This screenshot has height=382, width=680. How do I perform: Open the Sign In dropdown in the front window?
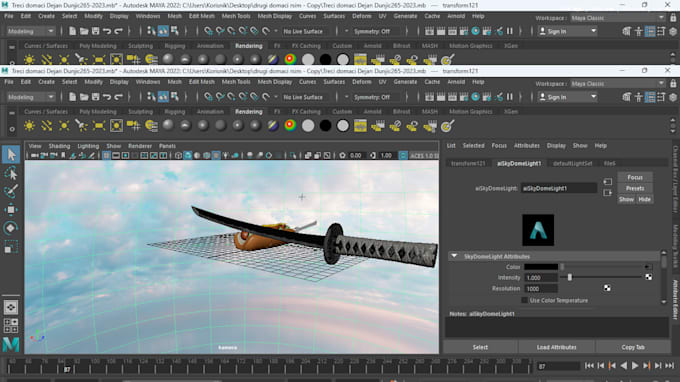(567, 97)
